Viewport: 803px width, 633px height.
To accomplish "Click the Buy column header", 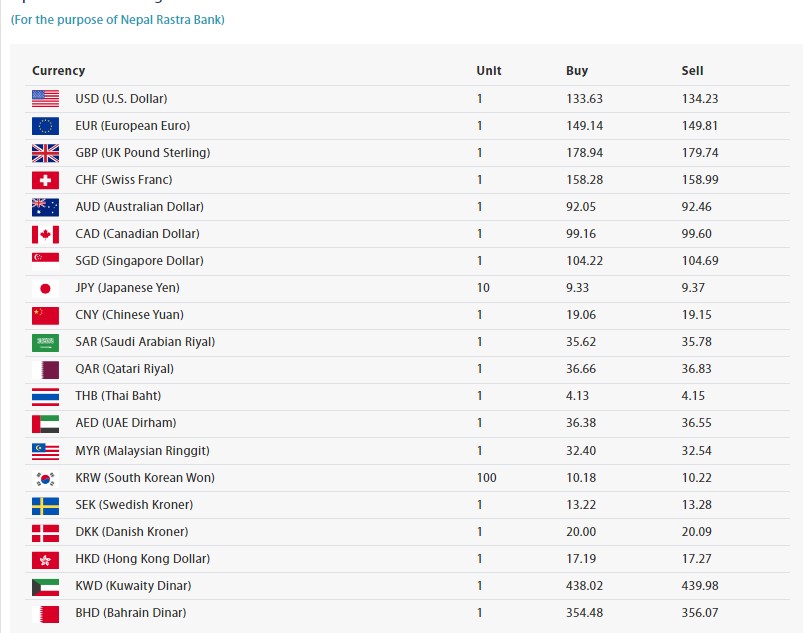I will [x=577, y=71].
